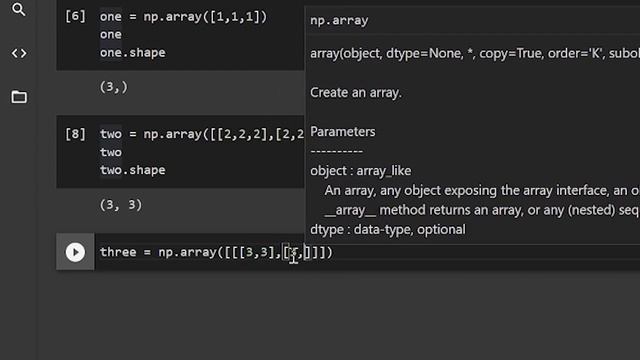640x360 pixels.
Task: Click 'Create an array.' description text
Action: pyautogui.click(x=356, y=93)
